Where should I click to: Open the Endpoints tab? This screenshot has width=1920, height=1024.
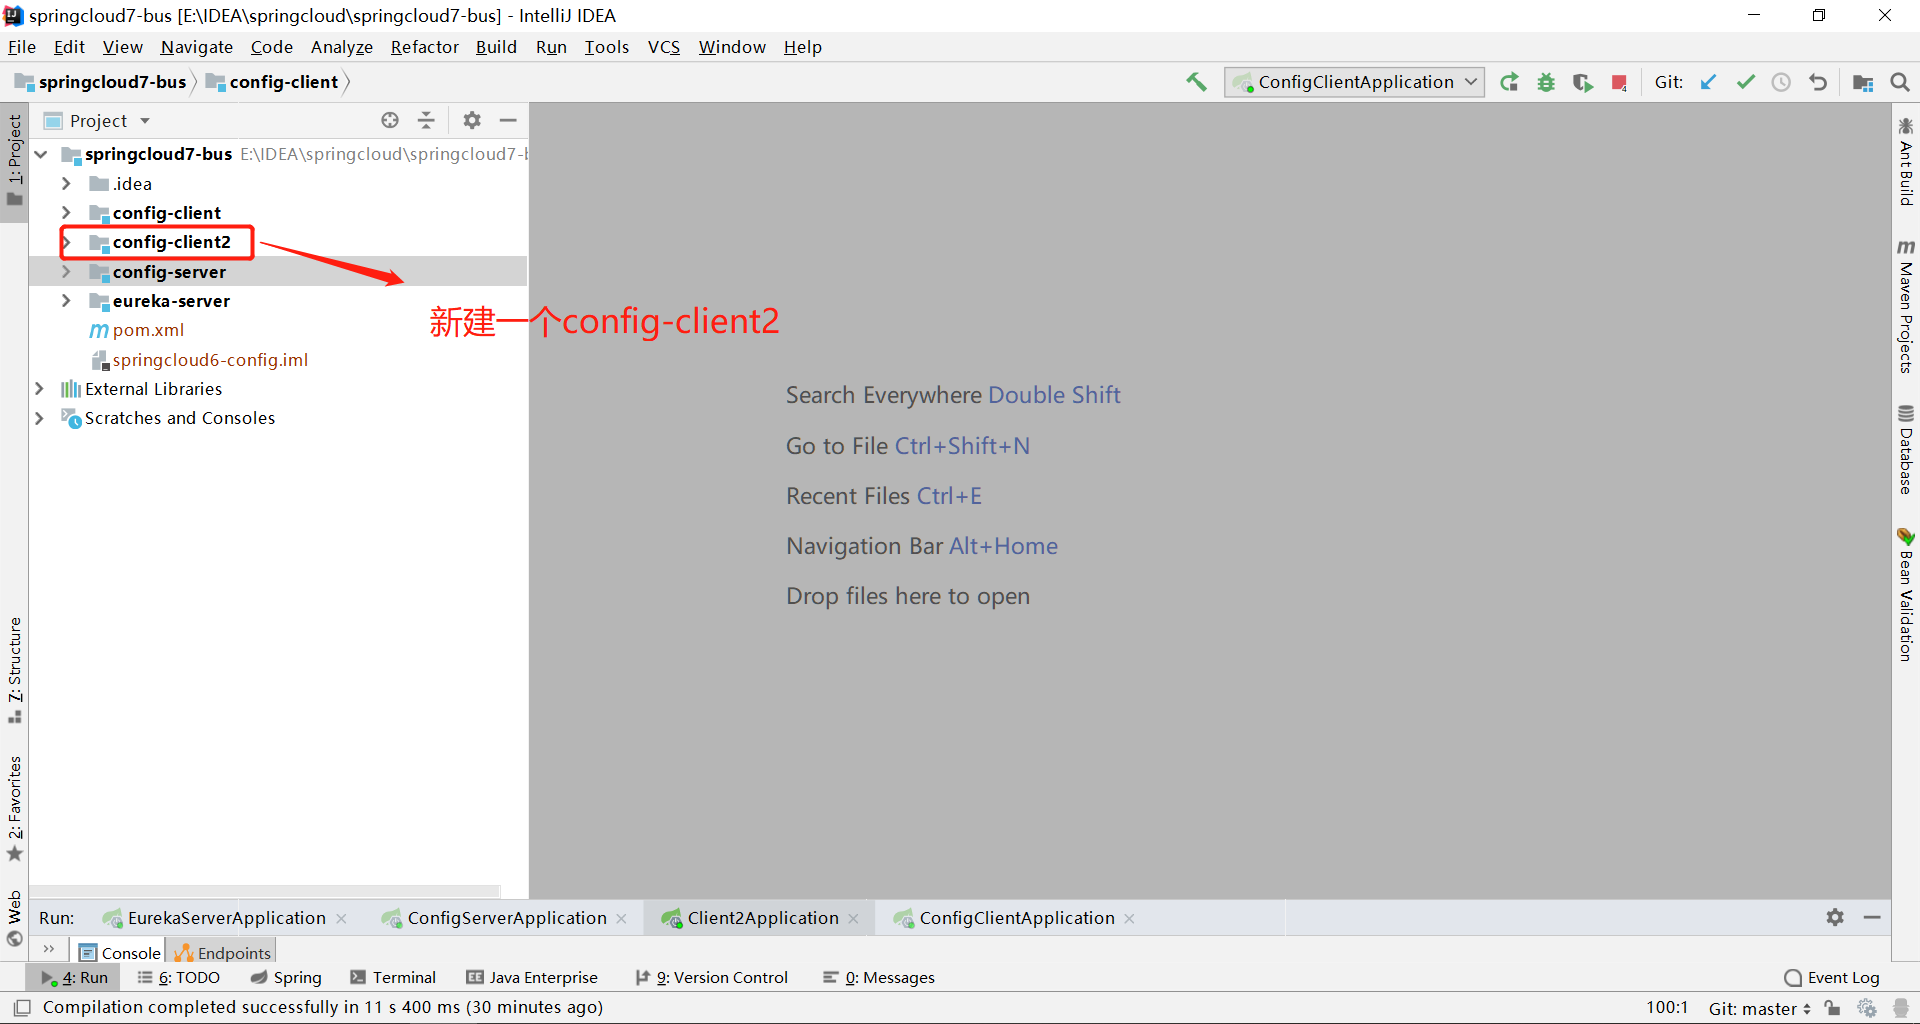(222, 953)
